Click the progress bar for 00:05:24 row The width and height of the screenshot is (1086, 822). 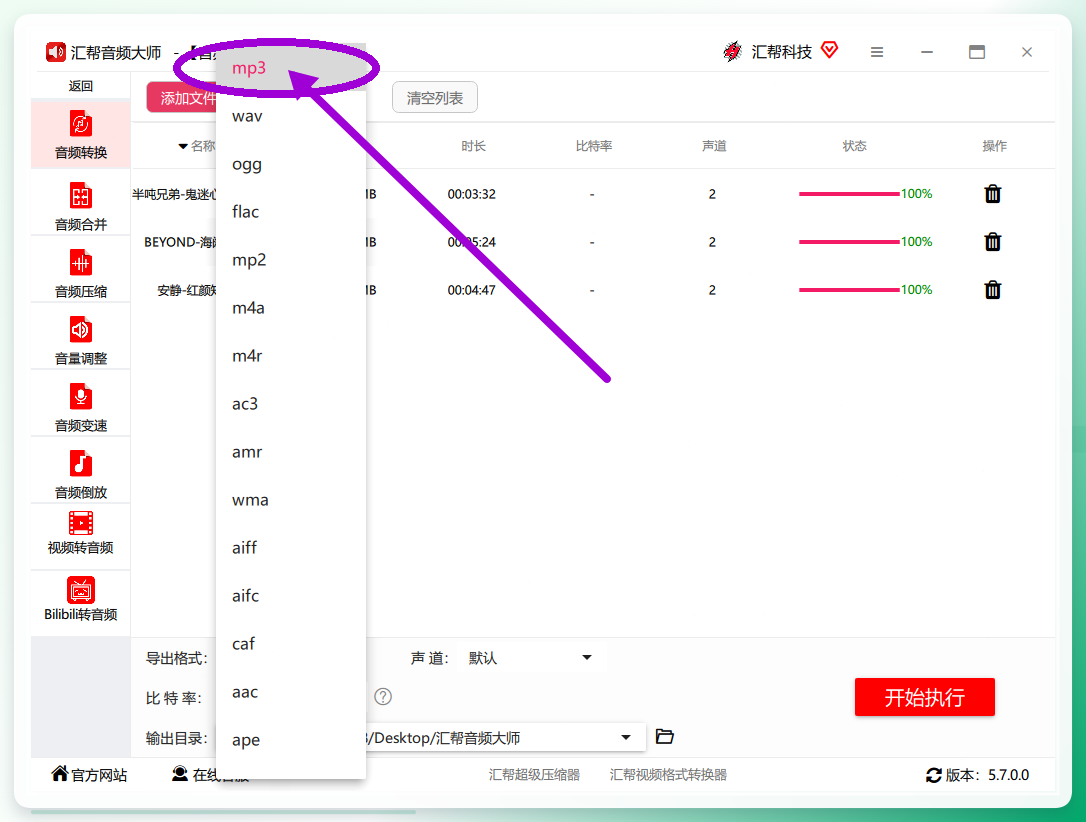[849, 242]
